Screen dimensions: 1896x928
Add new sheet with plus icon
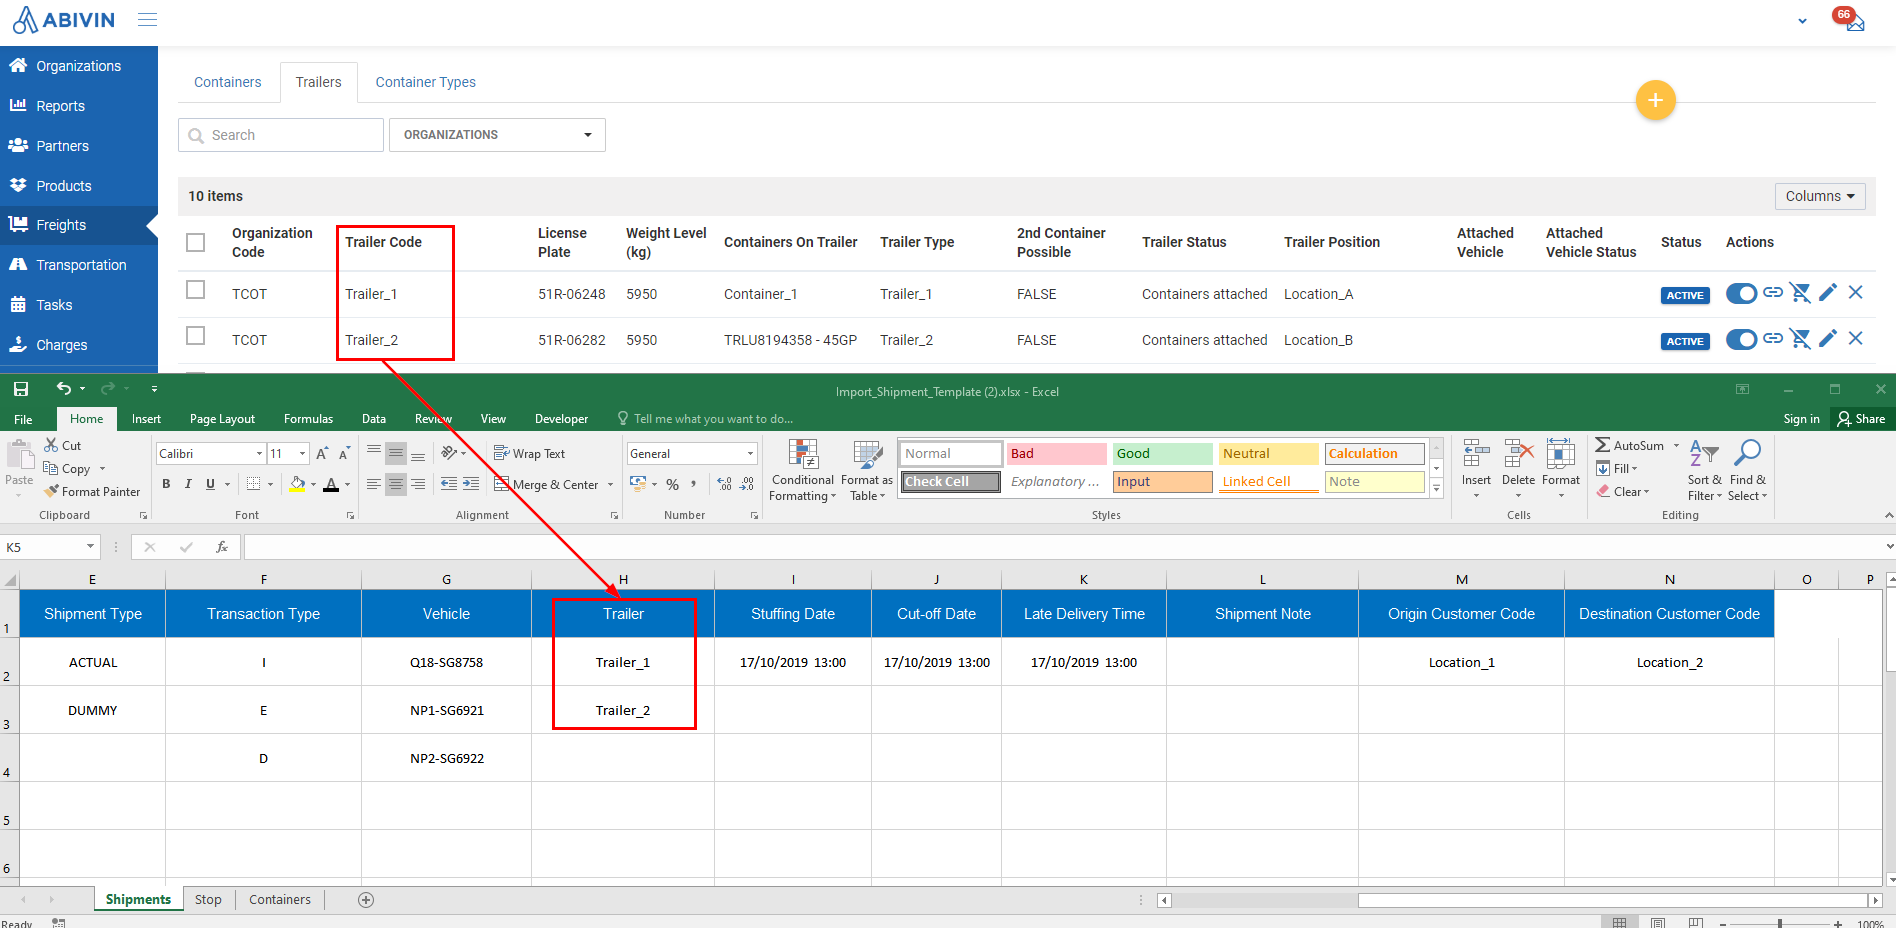(366, 900)
